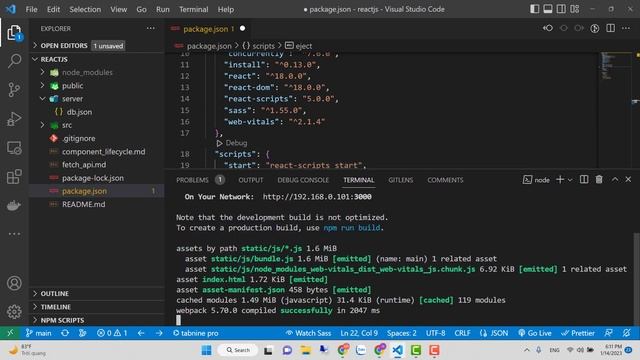Click errors and warnings count in status bar
Image resolution: width=640 pixels, height=360 pixels.
(112, 333)
